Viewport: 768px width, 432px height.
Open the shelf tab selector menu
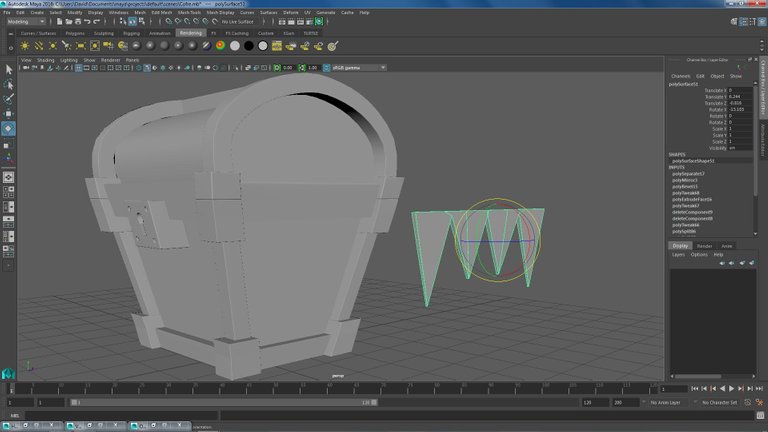click(11, 33)
